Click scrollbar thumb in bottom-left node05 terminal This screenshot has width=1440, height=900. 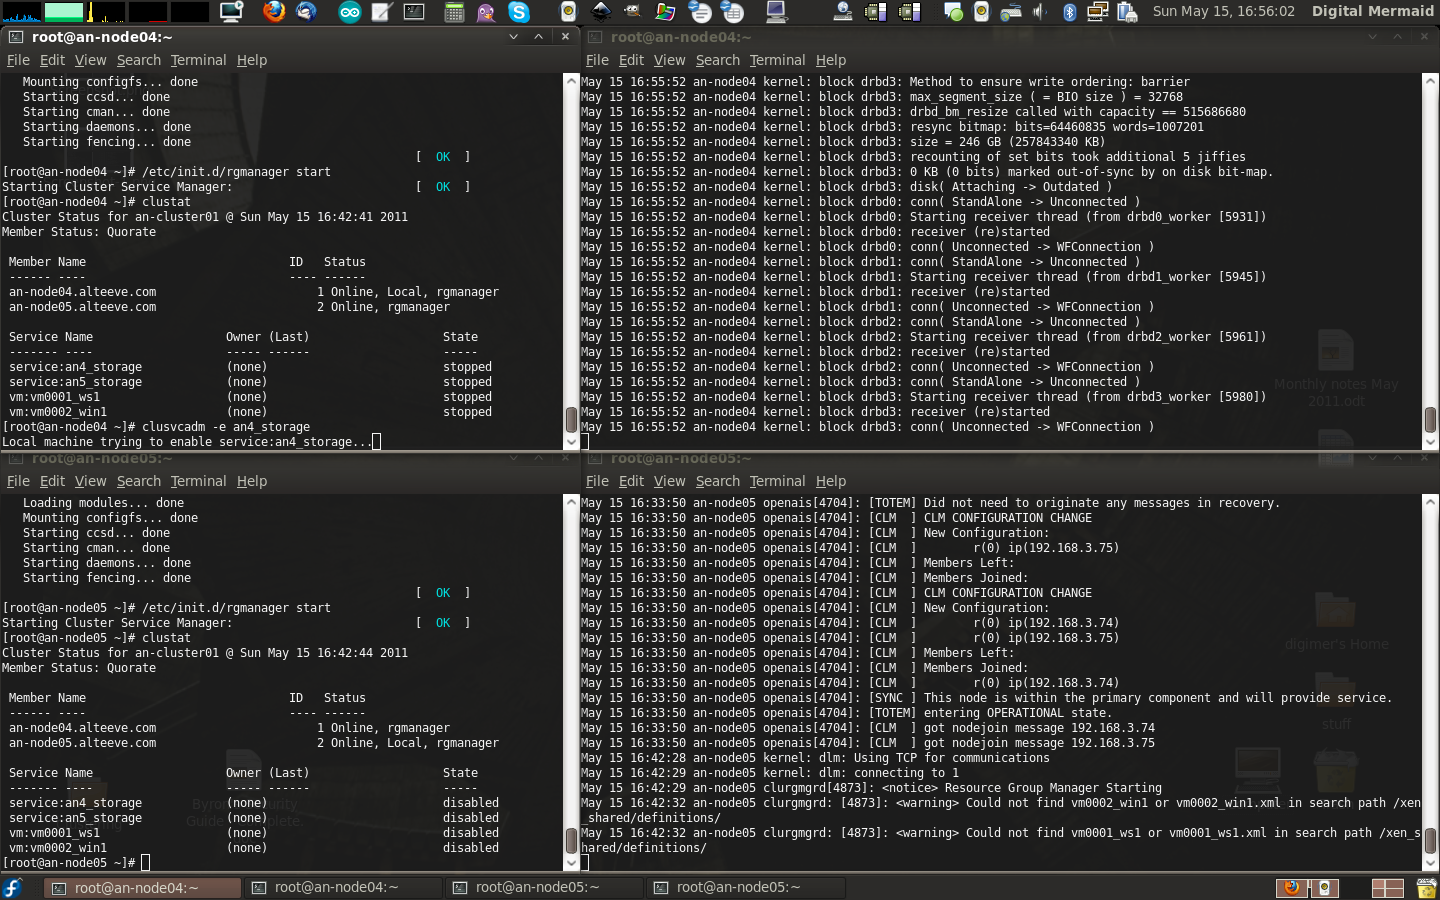[x=572, y=840]
